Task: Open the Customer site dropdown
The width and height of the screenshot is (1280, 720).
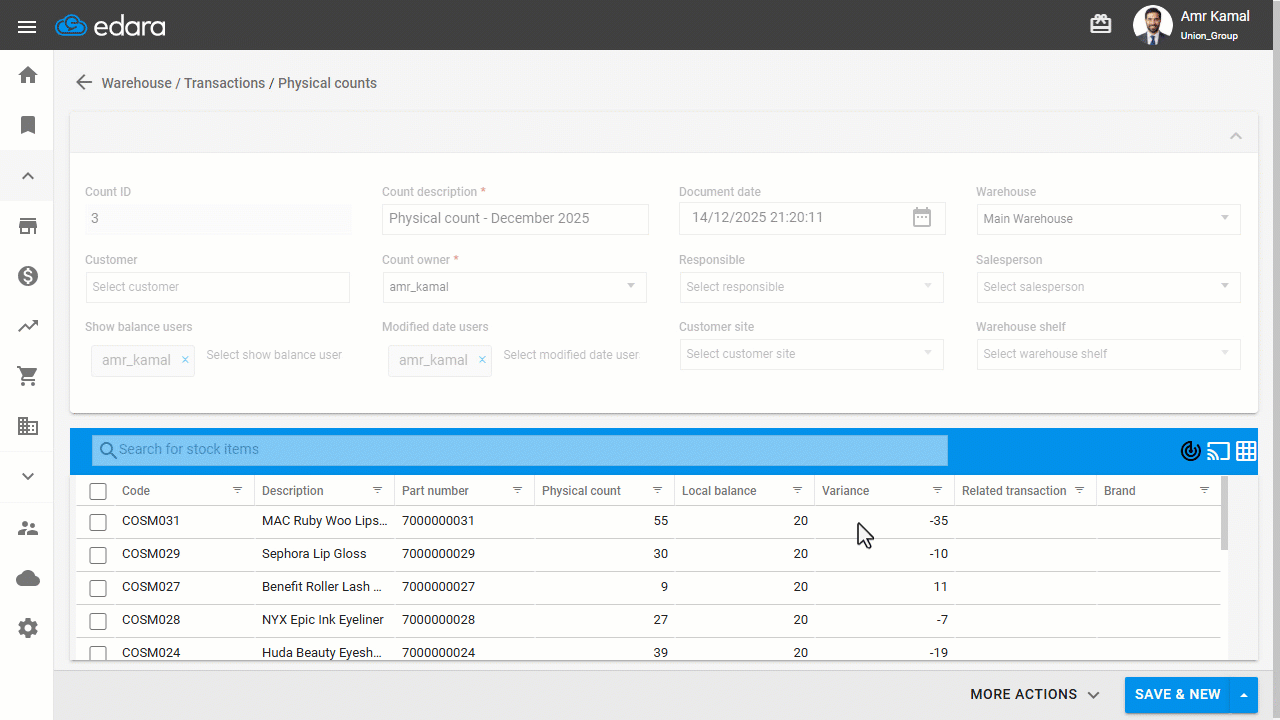Action: click(x=811, y=354)
